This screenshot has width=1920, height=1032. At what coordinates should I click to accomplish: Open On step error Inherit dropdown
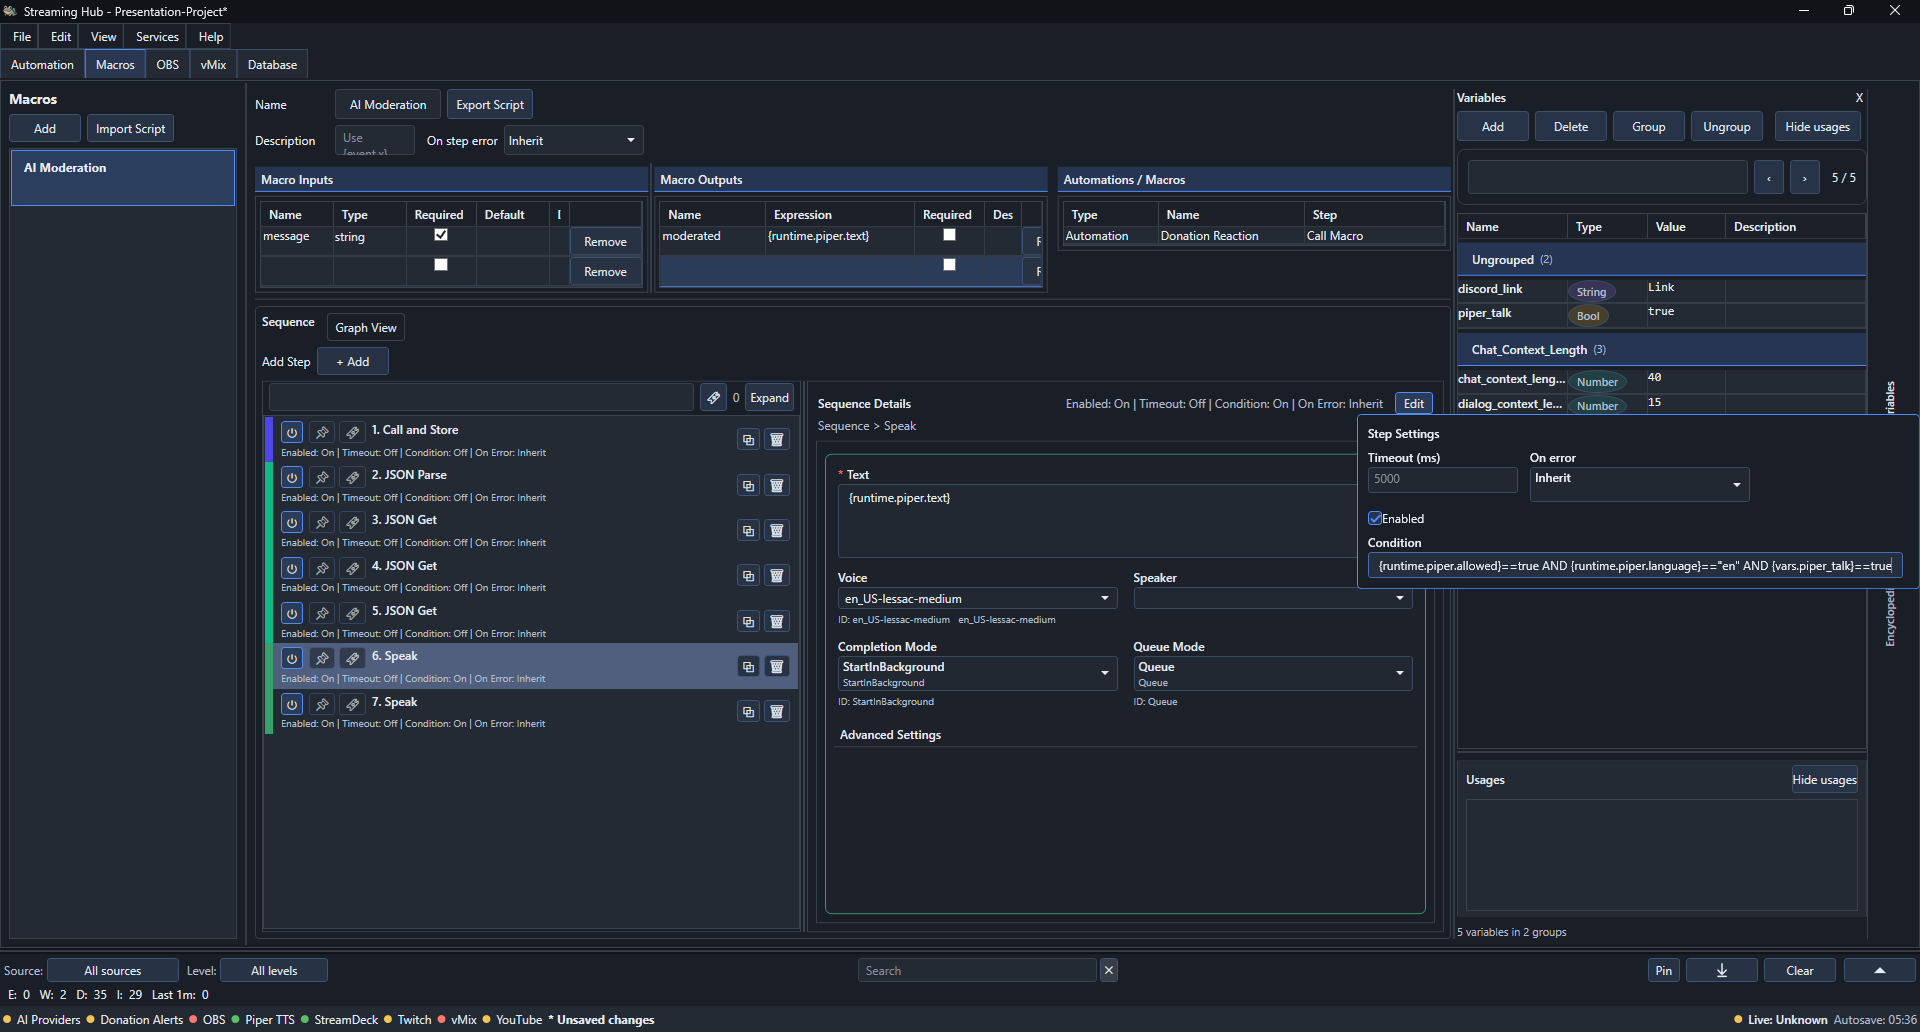(574, 140)
